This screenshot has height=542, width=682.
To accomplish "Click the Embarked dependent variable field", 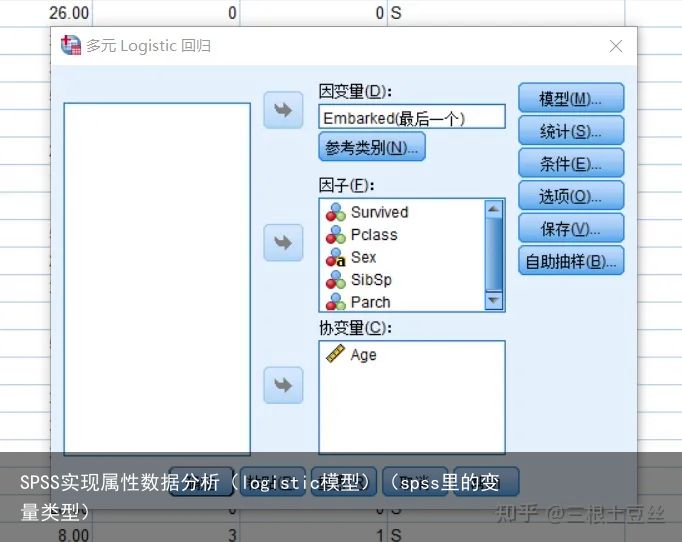I will (x=412, y=117).
